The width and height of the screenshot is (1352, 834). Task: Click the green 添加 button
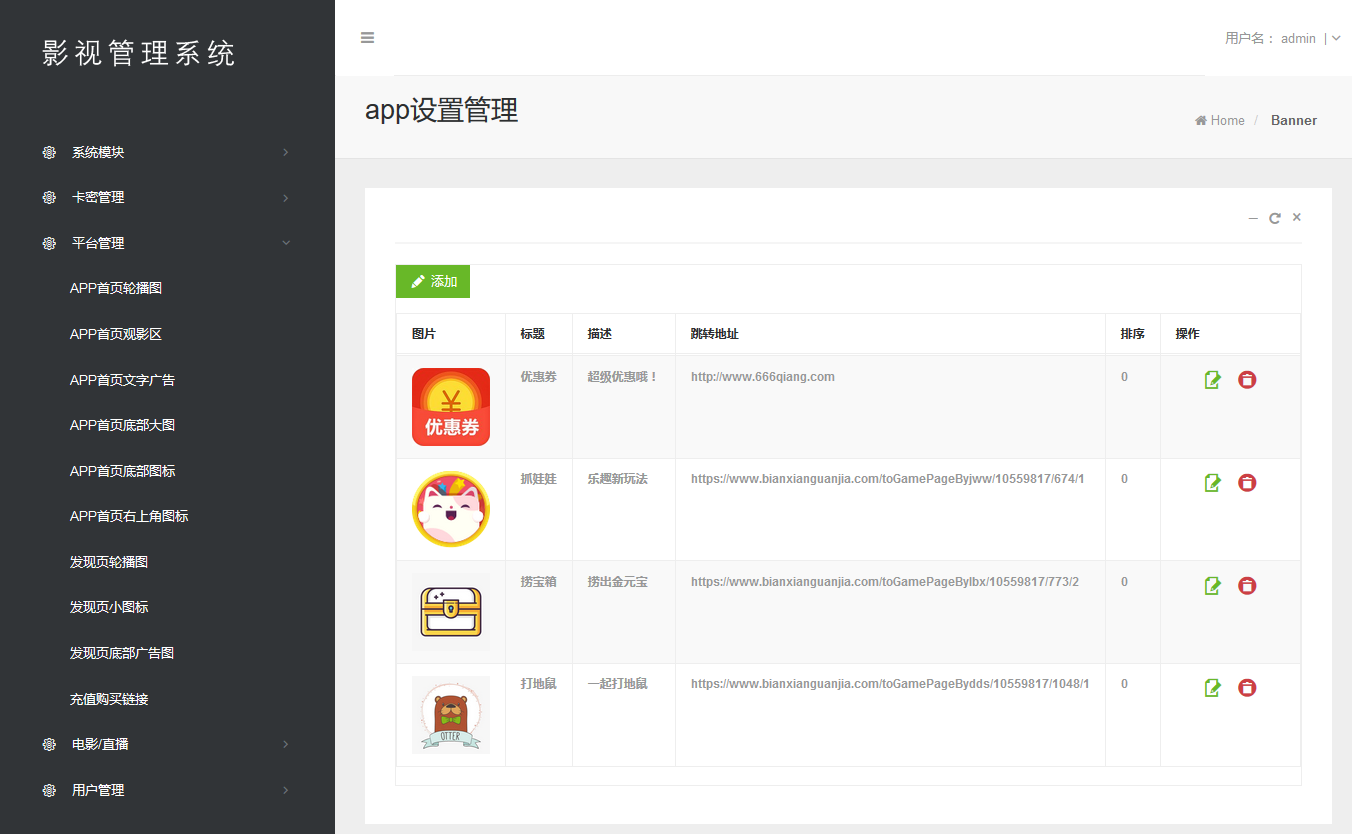coord(433,282)
